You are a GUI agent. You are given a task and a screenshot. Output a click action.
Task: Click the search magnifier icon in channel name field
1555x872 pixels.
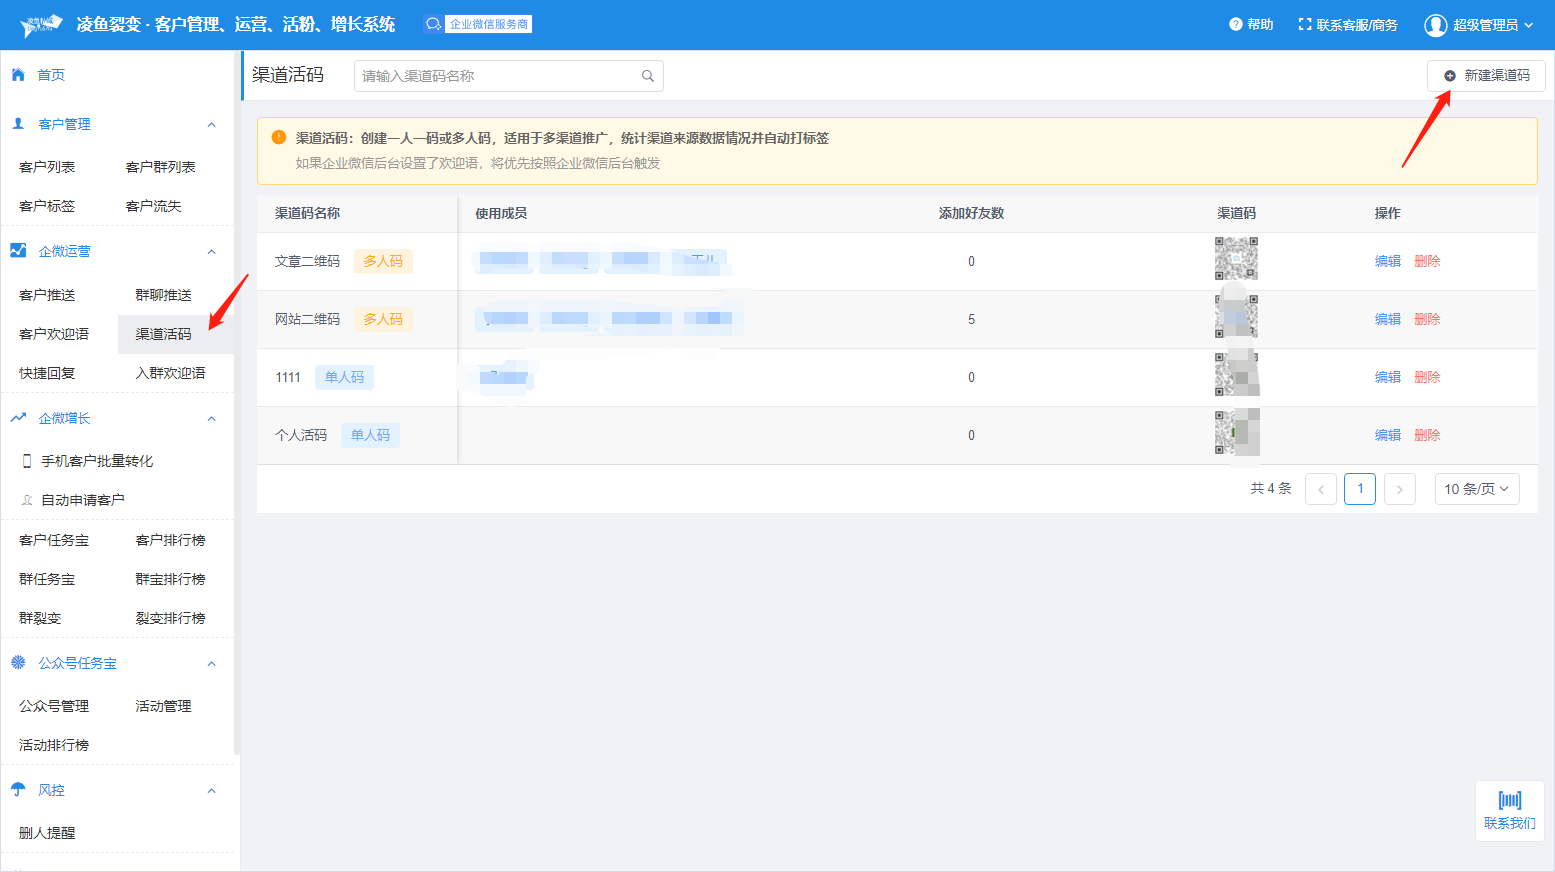(647, 76)
